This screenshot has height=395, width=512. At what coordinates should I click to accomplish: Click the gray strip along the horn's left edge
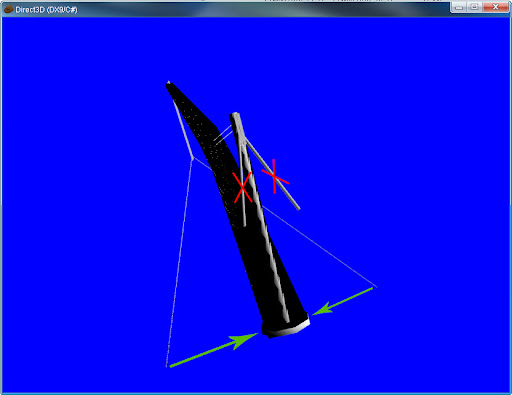[183, 129]
